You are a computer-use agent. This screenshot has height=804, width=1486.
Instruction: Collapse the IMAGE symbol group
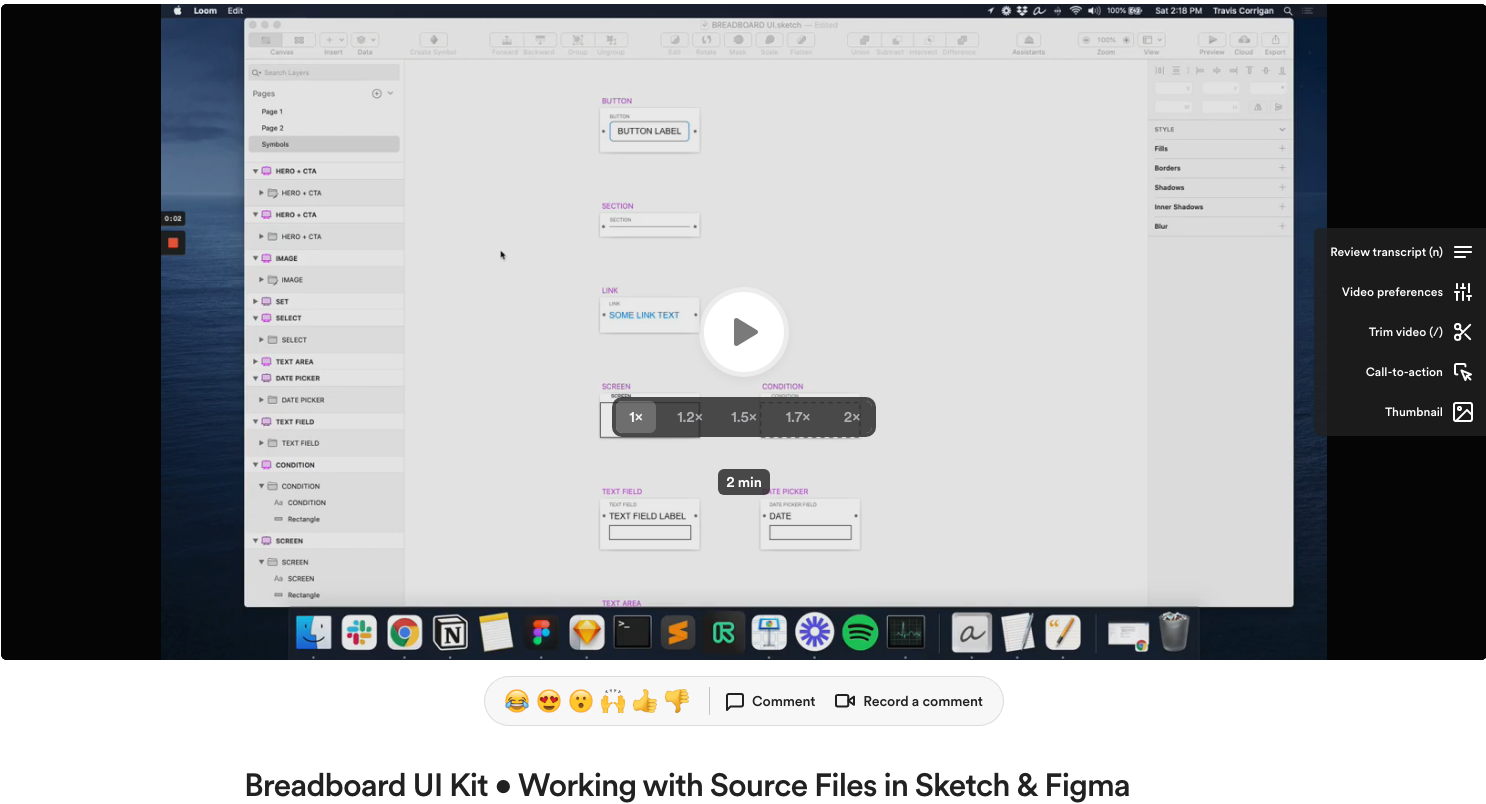tap(256, 258)
